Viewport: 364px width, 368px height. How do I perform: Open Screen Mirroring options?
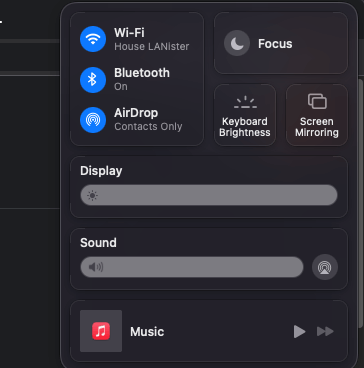point(317,115)
